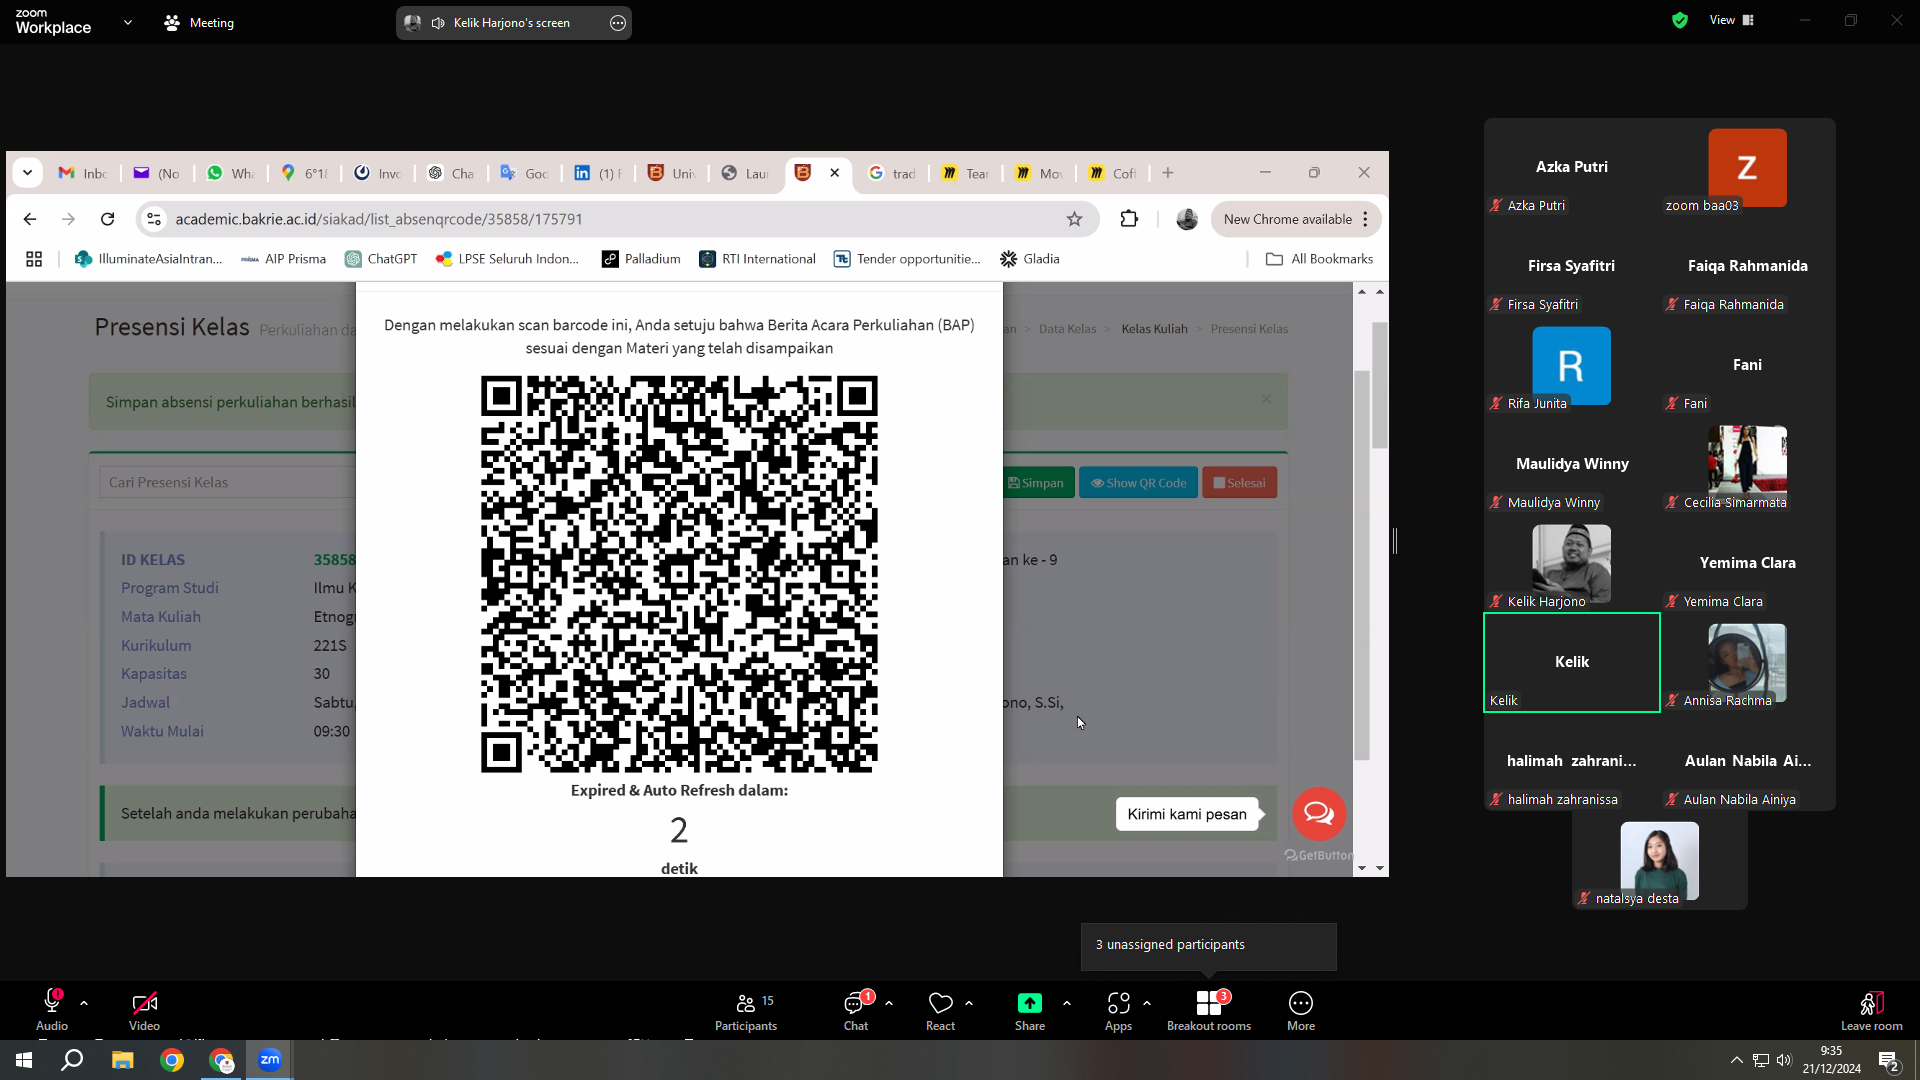
Task: Open the red GetButton chat bubble
Action: 1319,814
